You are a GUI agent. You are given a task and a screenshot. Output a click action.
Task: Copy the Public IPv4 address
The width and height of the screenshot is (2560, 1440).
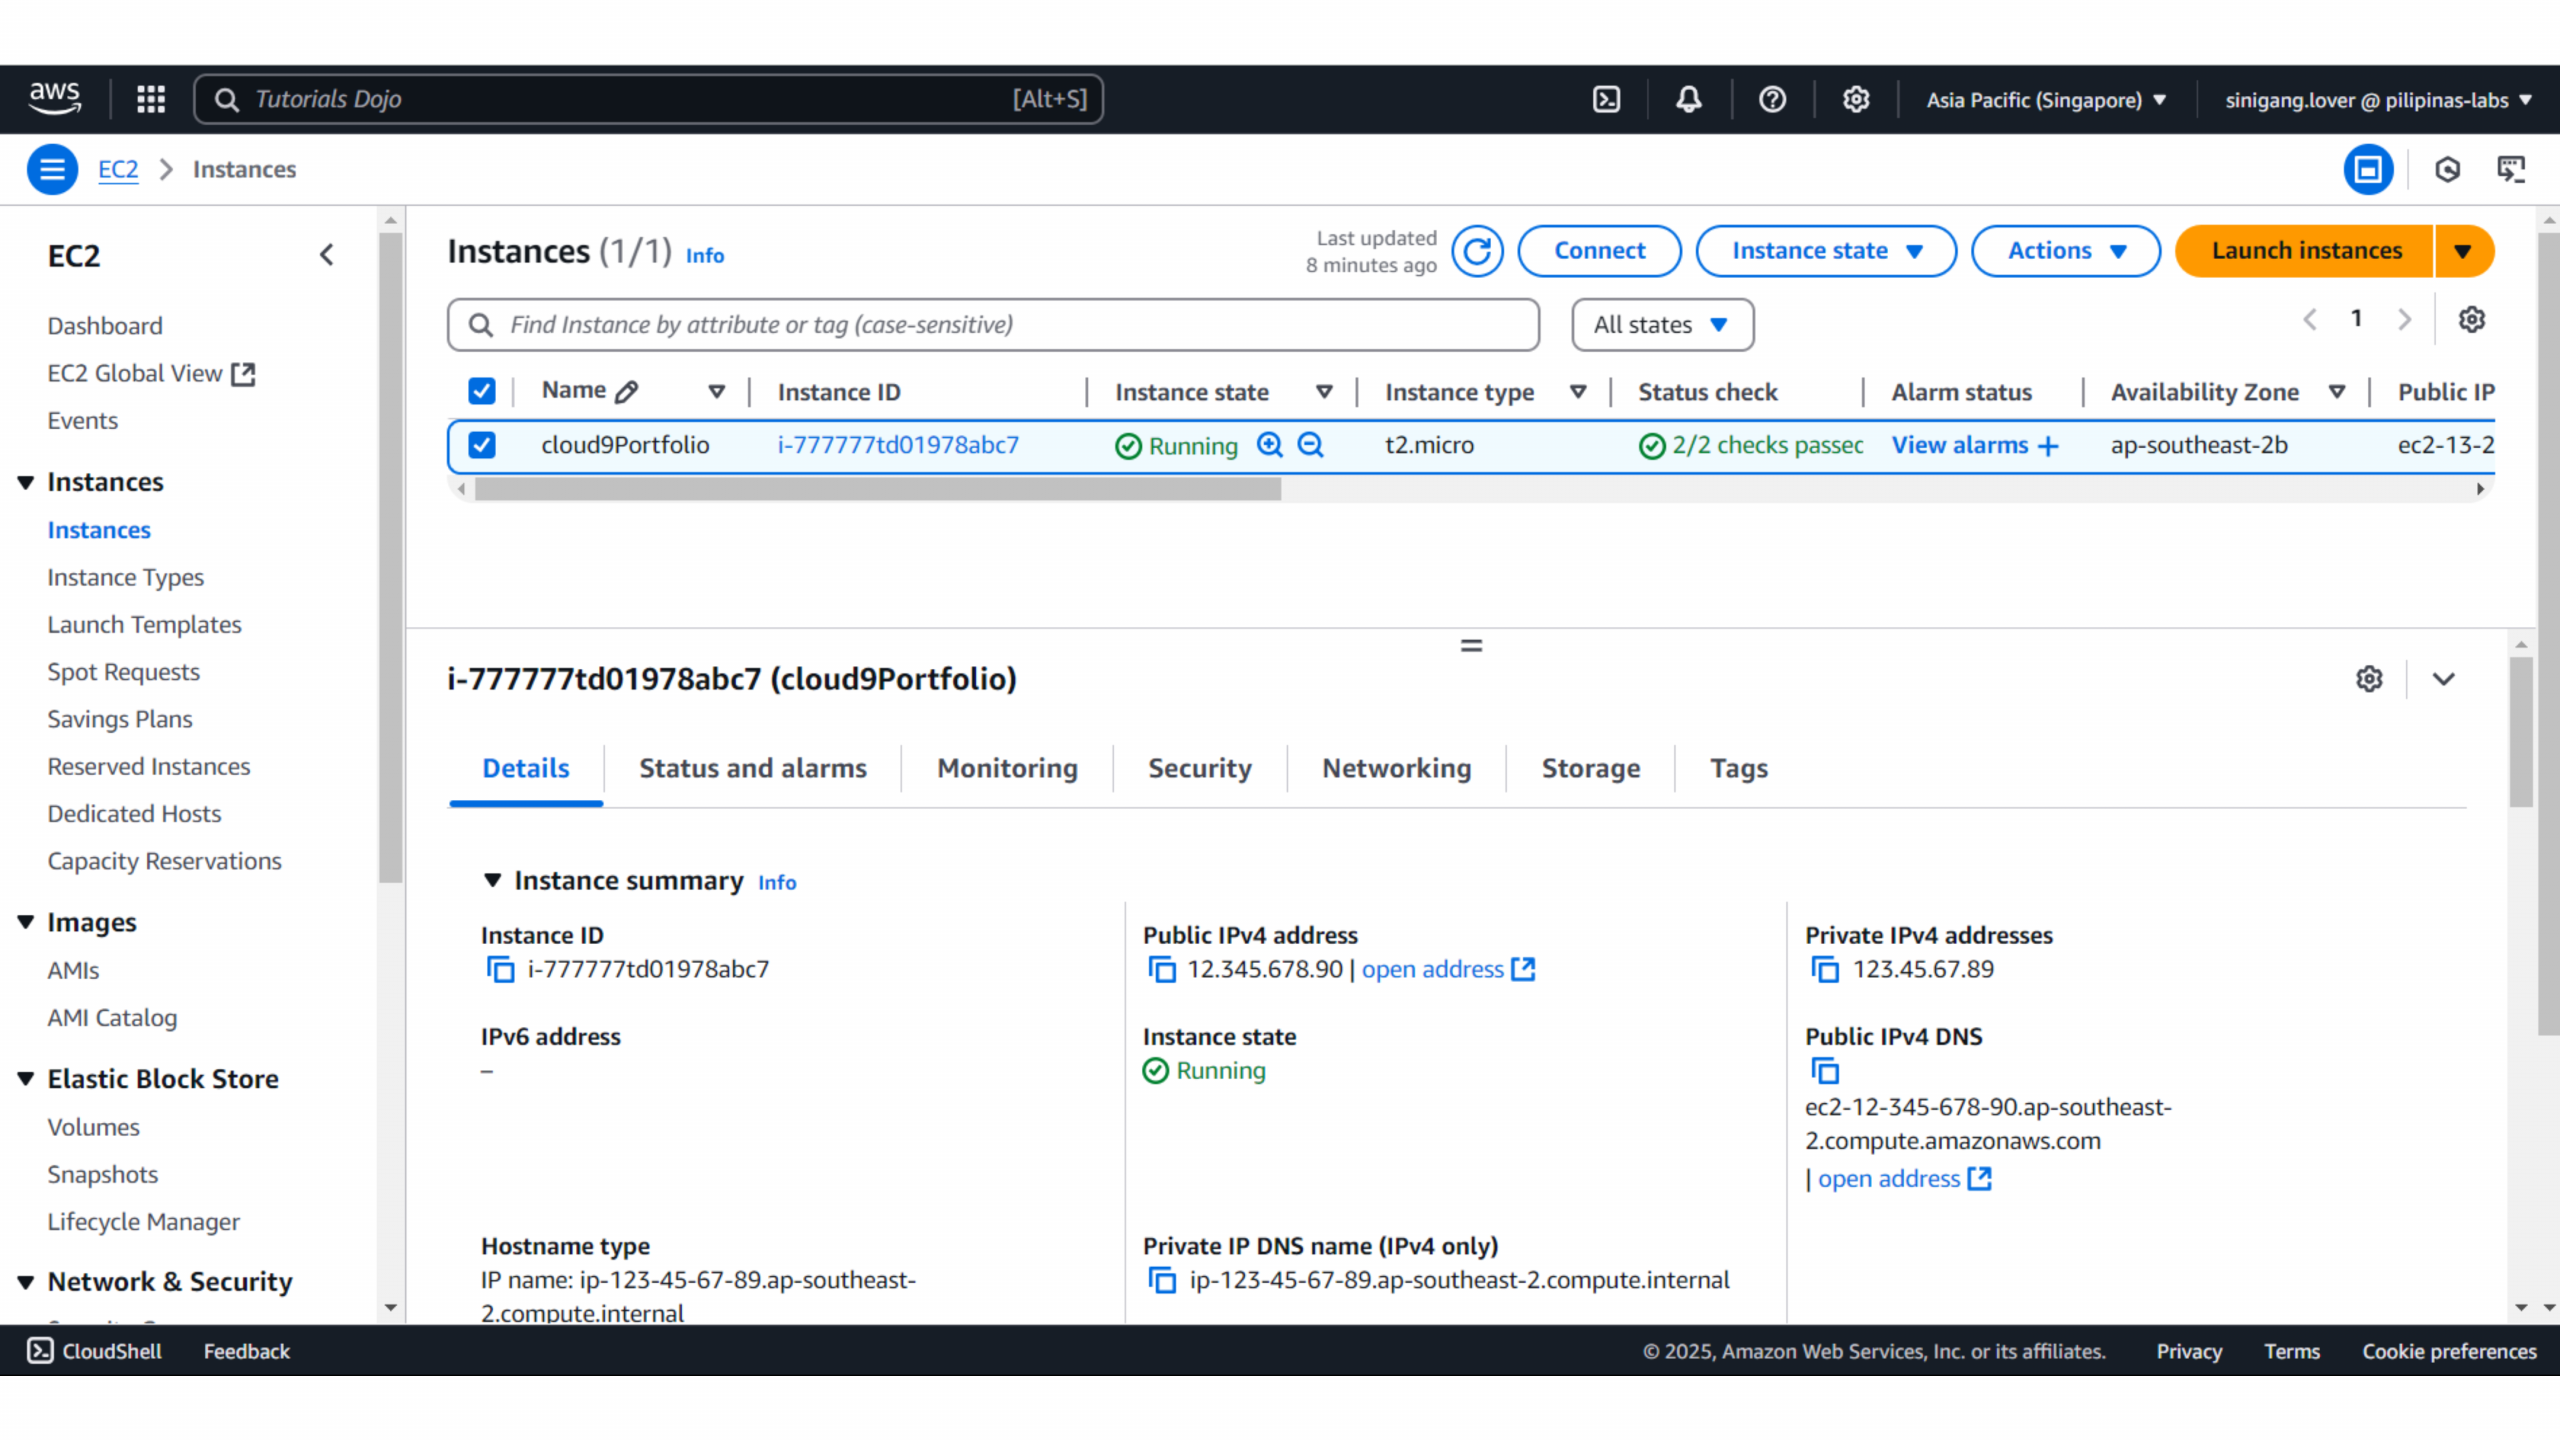click(x=1162, y=969)
